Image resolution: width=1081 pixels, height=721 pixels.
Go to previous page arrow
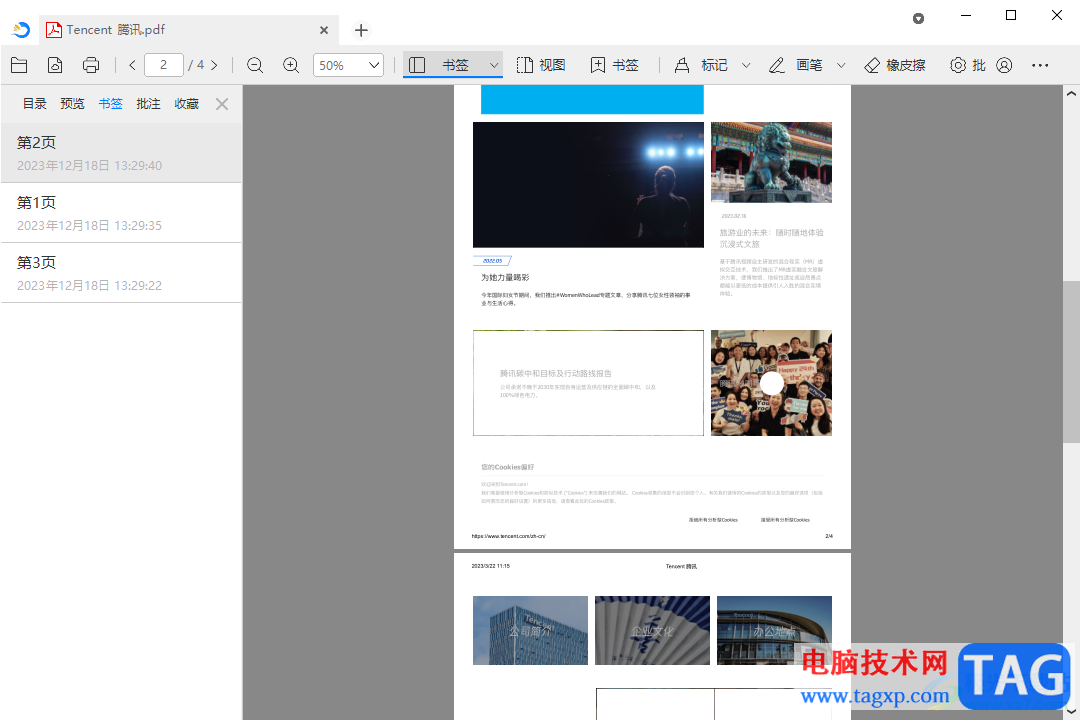(132, 65)
